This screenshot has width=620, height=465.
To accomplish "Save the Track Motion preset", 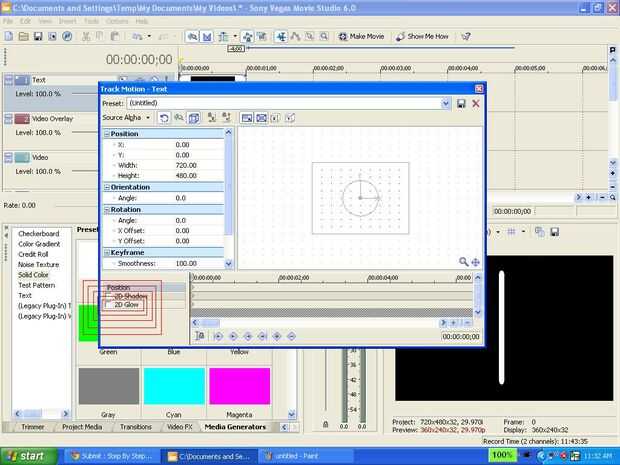I will (461, 104).
